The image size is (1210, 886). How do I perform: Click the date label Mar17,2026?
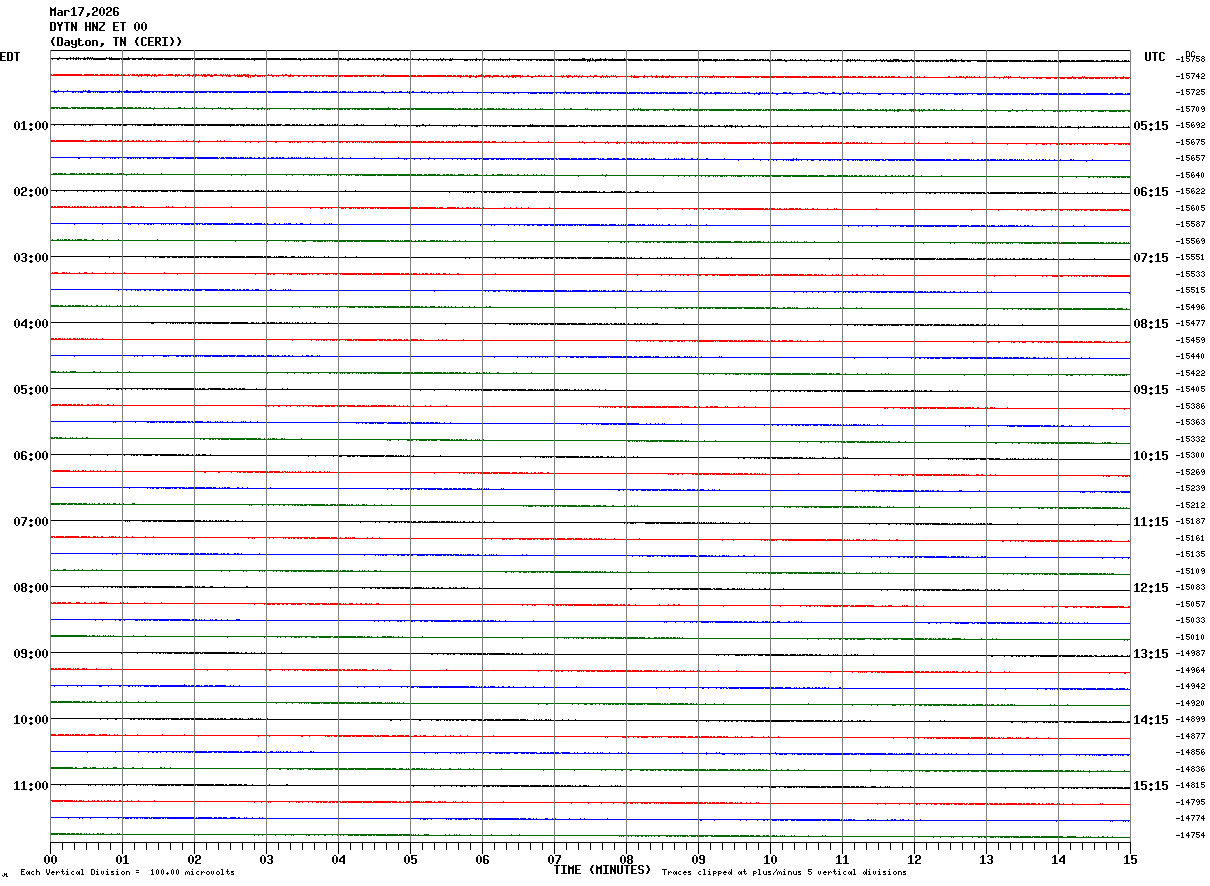click(x=84, y=12)
